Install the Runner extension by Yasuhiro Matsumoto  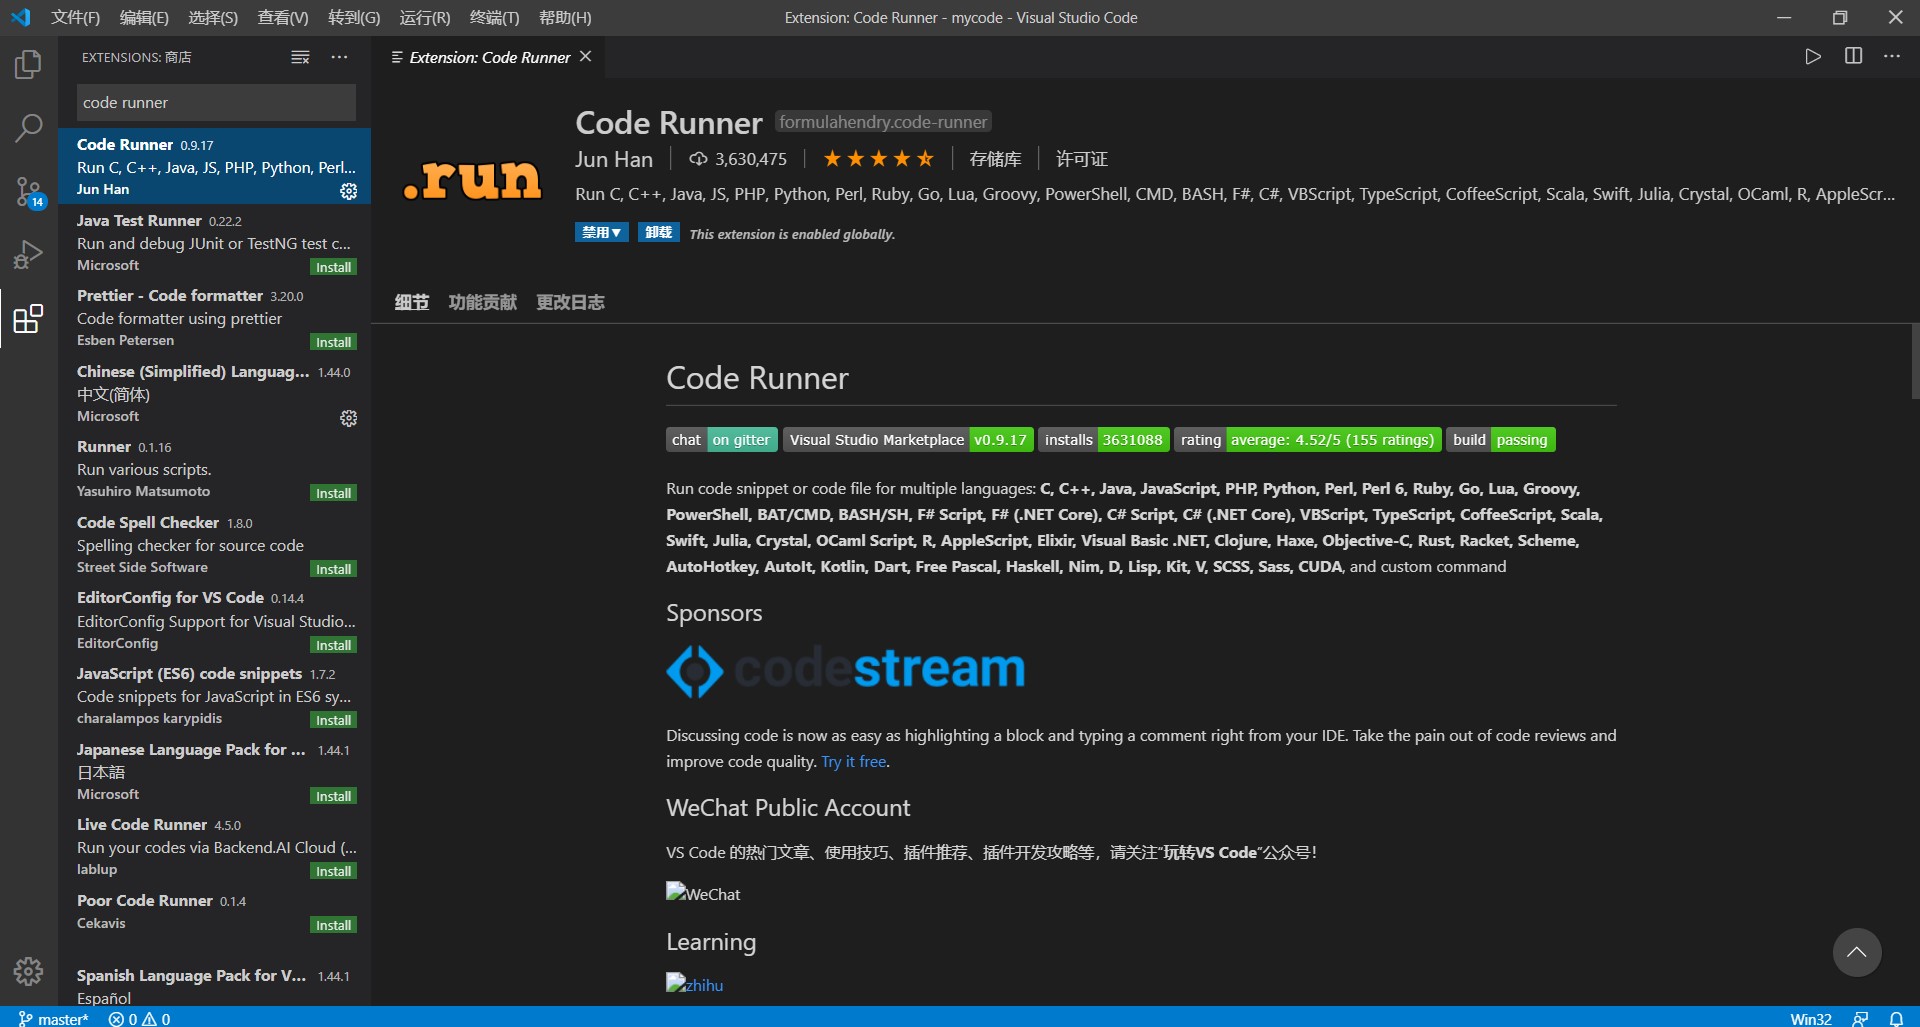click(x=333, y=493)
